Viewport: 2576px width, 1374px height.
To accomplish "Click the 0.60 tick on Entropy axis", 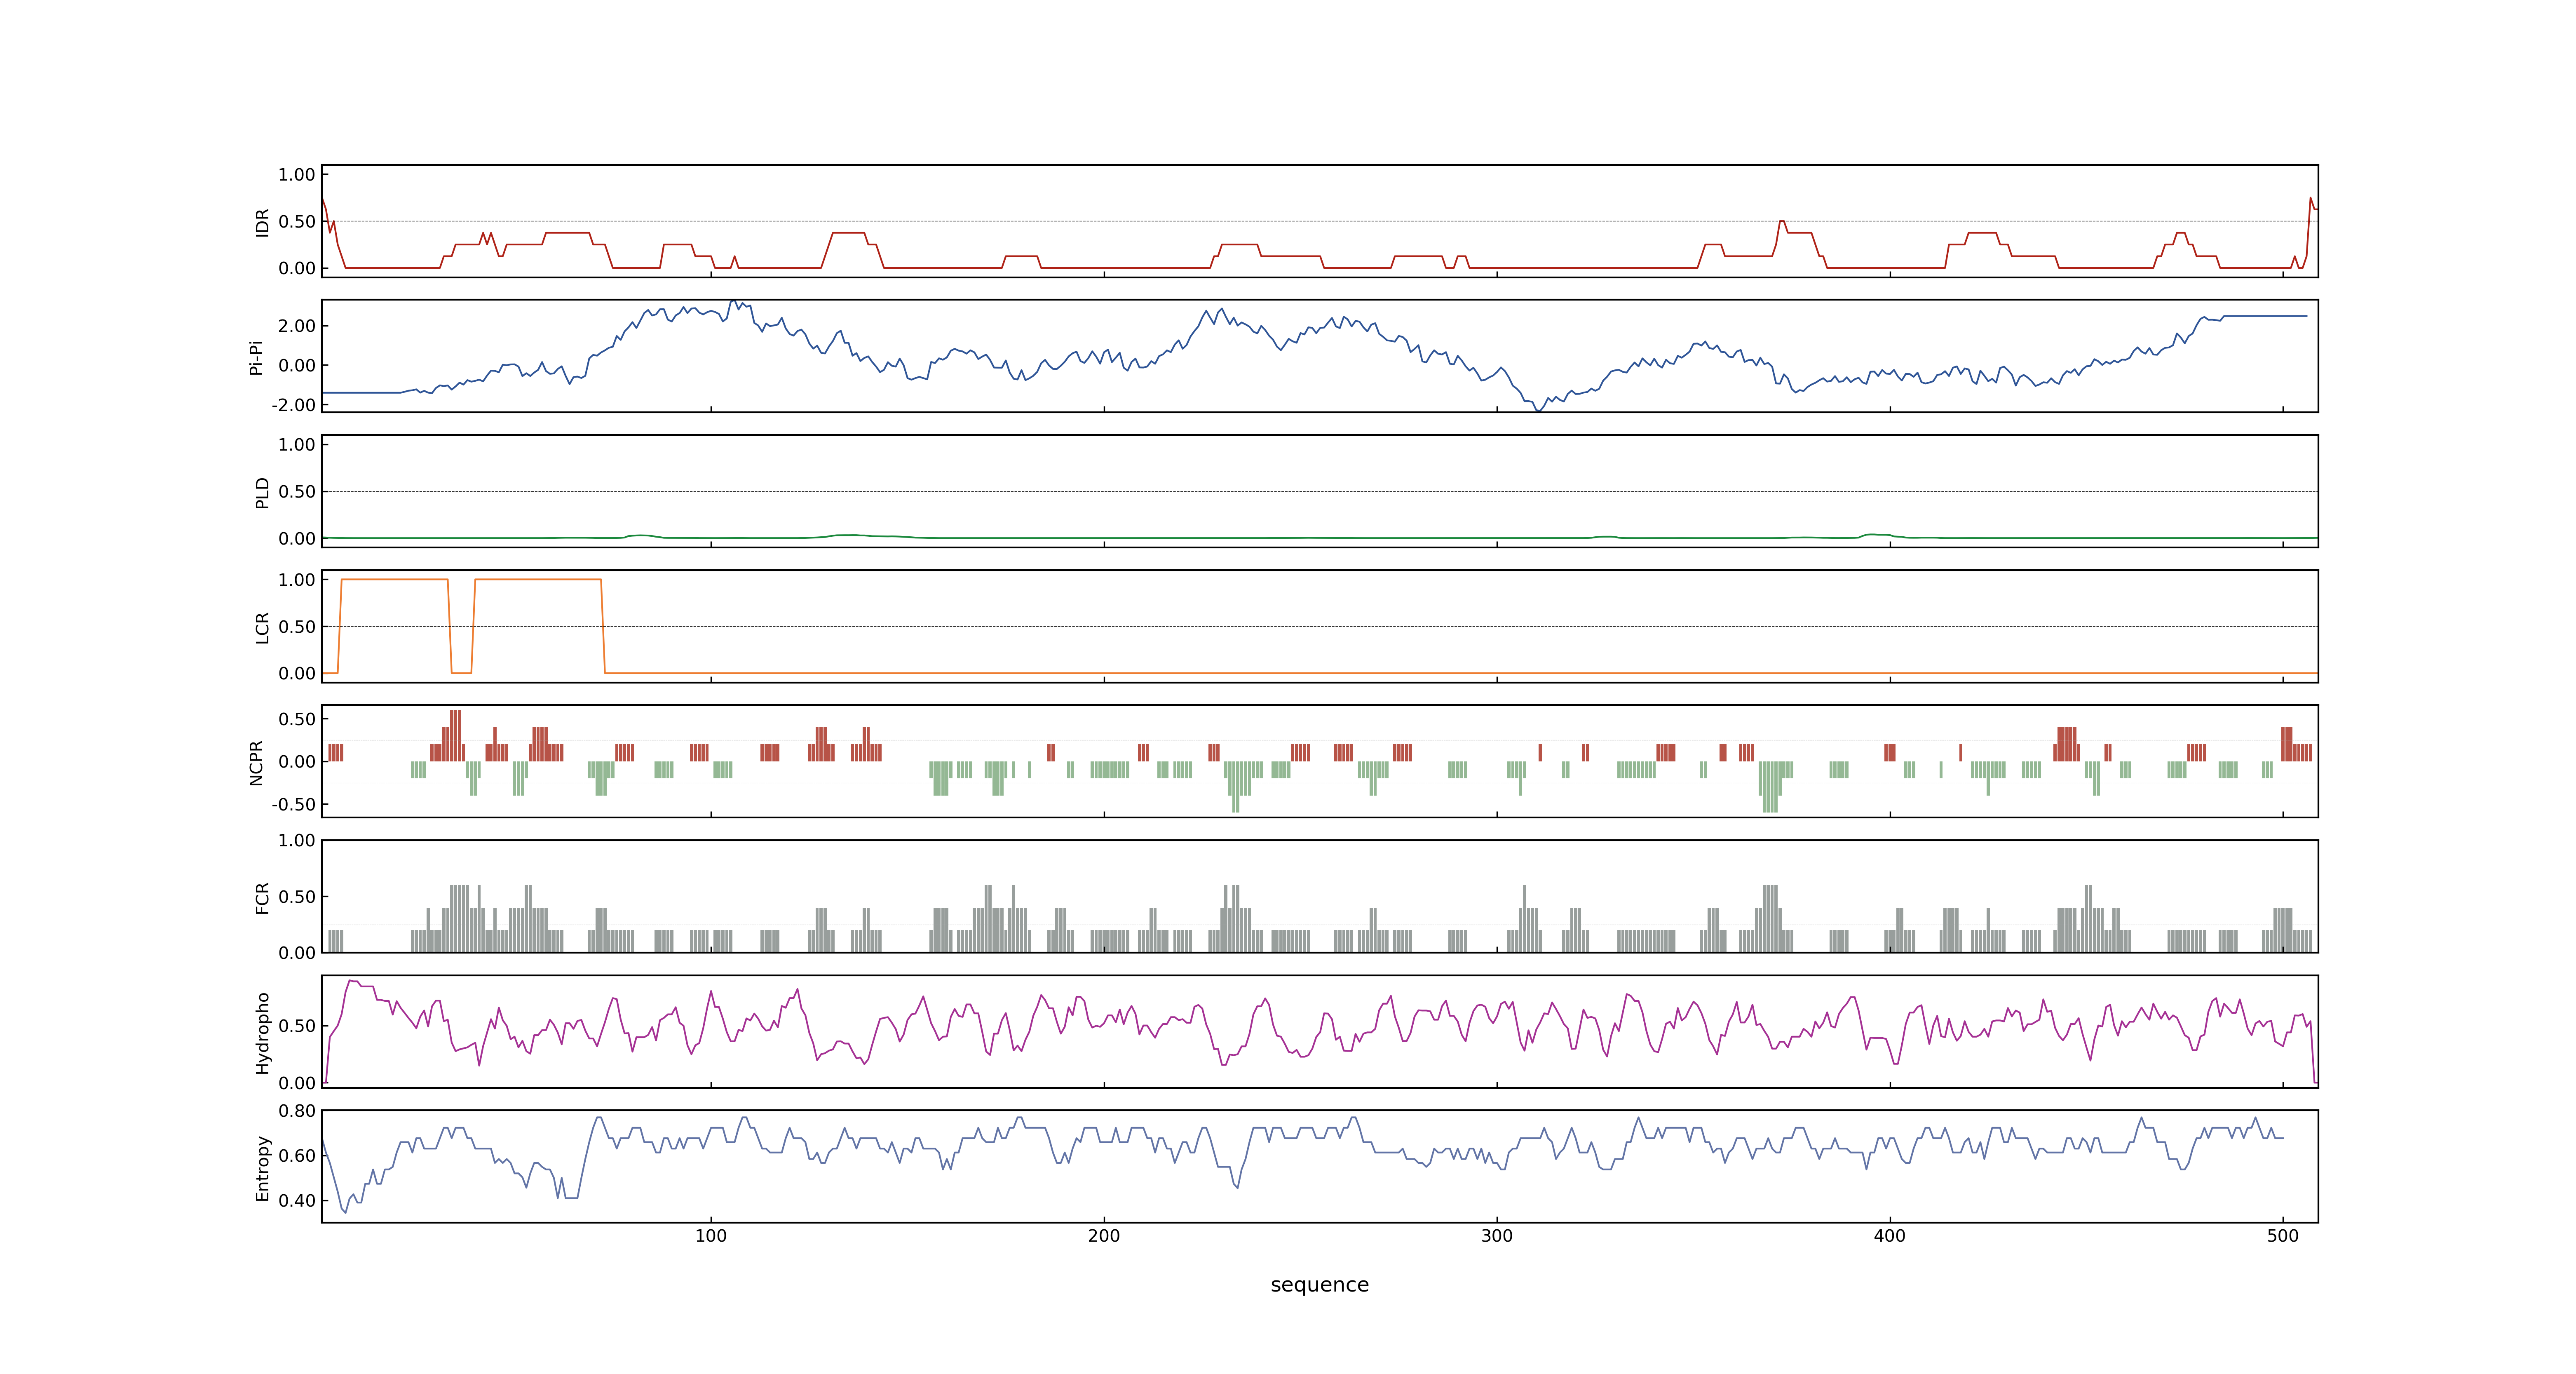I will 297,1155.
